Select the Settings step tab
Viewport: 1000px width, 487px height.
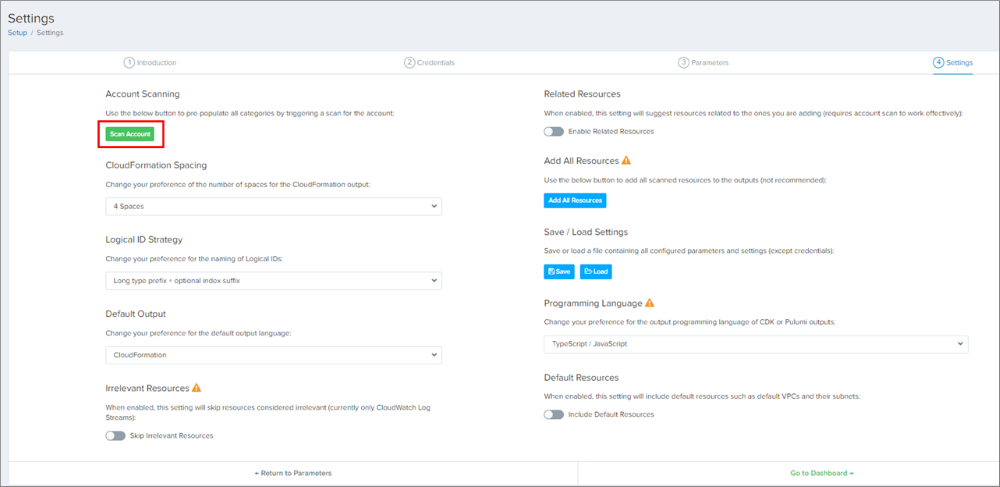click(x=952, y=62)
